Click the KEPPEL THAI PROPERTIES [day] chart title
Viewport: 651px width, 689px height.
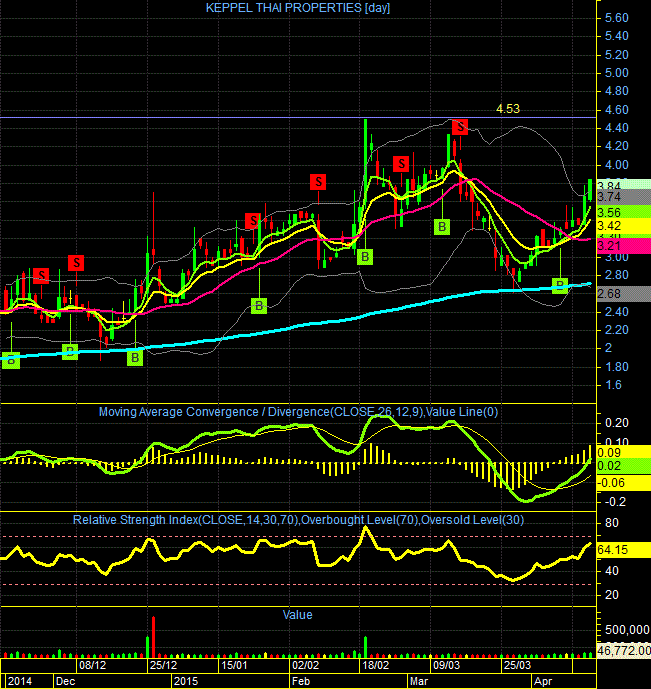pos(298,8)
